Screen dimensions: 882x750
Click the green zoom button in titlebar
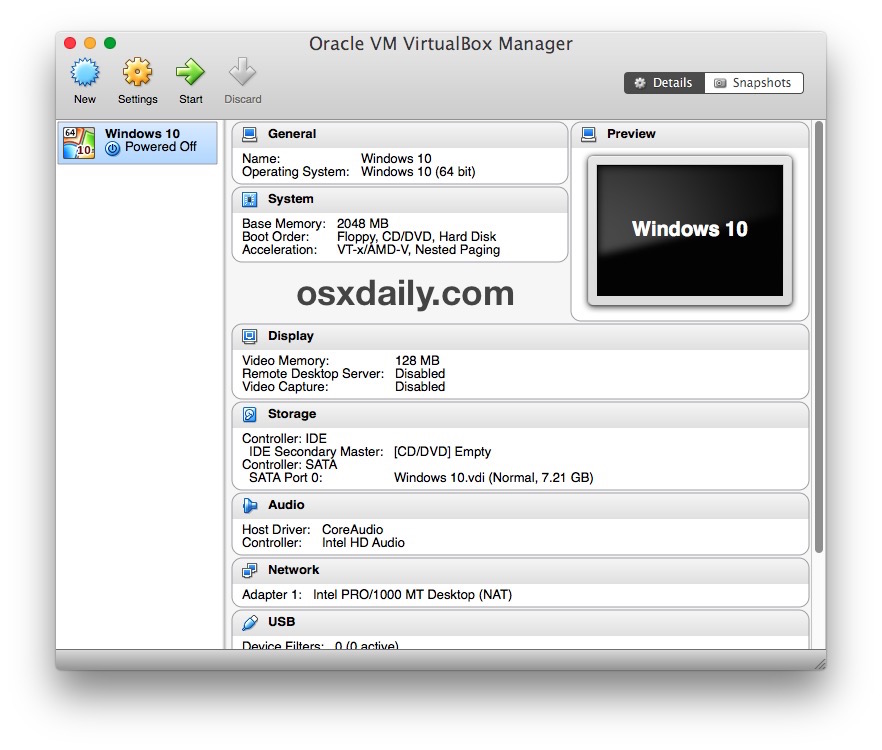[x=109, y=44]
